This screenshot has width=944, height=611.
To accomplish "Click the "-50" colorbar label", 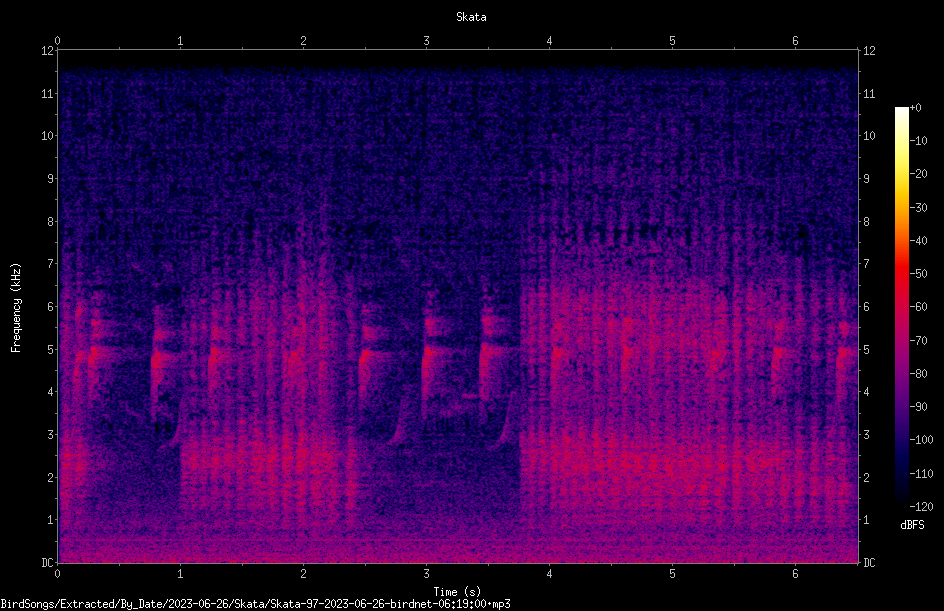I will coord(918,273).
